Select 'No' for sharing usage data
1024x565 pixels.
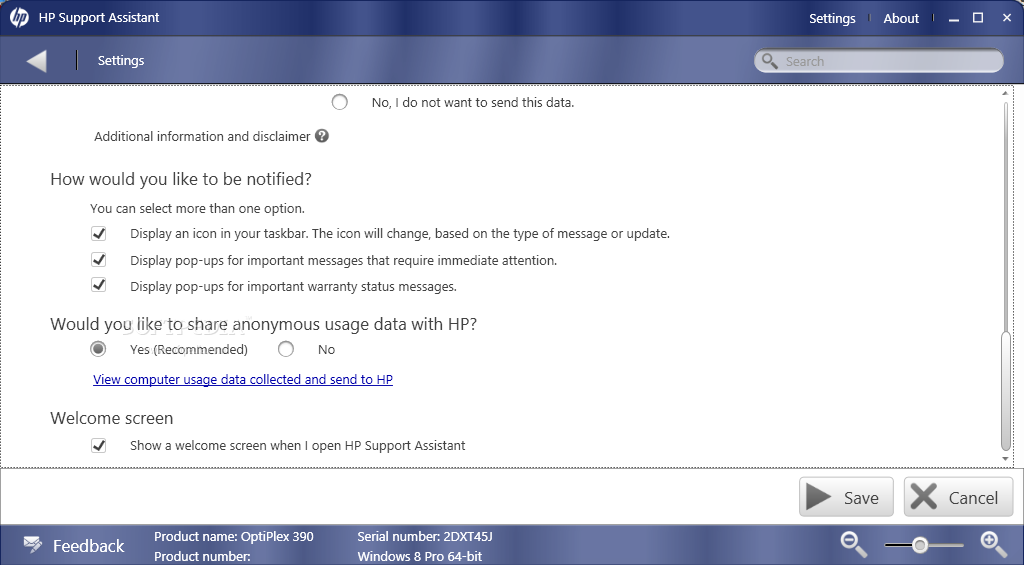pyautogui.click(x=285, y=349)
